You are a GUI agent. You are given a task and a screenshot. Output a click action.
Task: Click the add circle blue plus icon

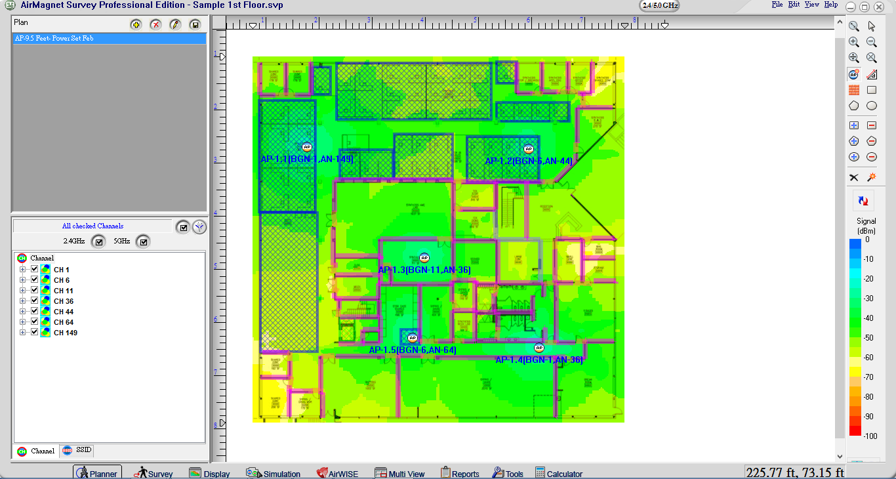854,157
